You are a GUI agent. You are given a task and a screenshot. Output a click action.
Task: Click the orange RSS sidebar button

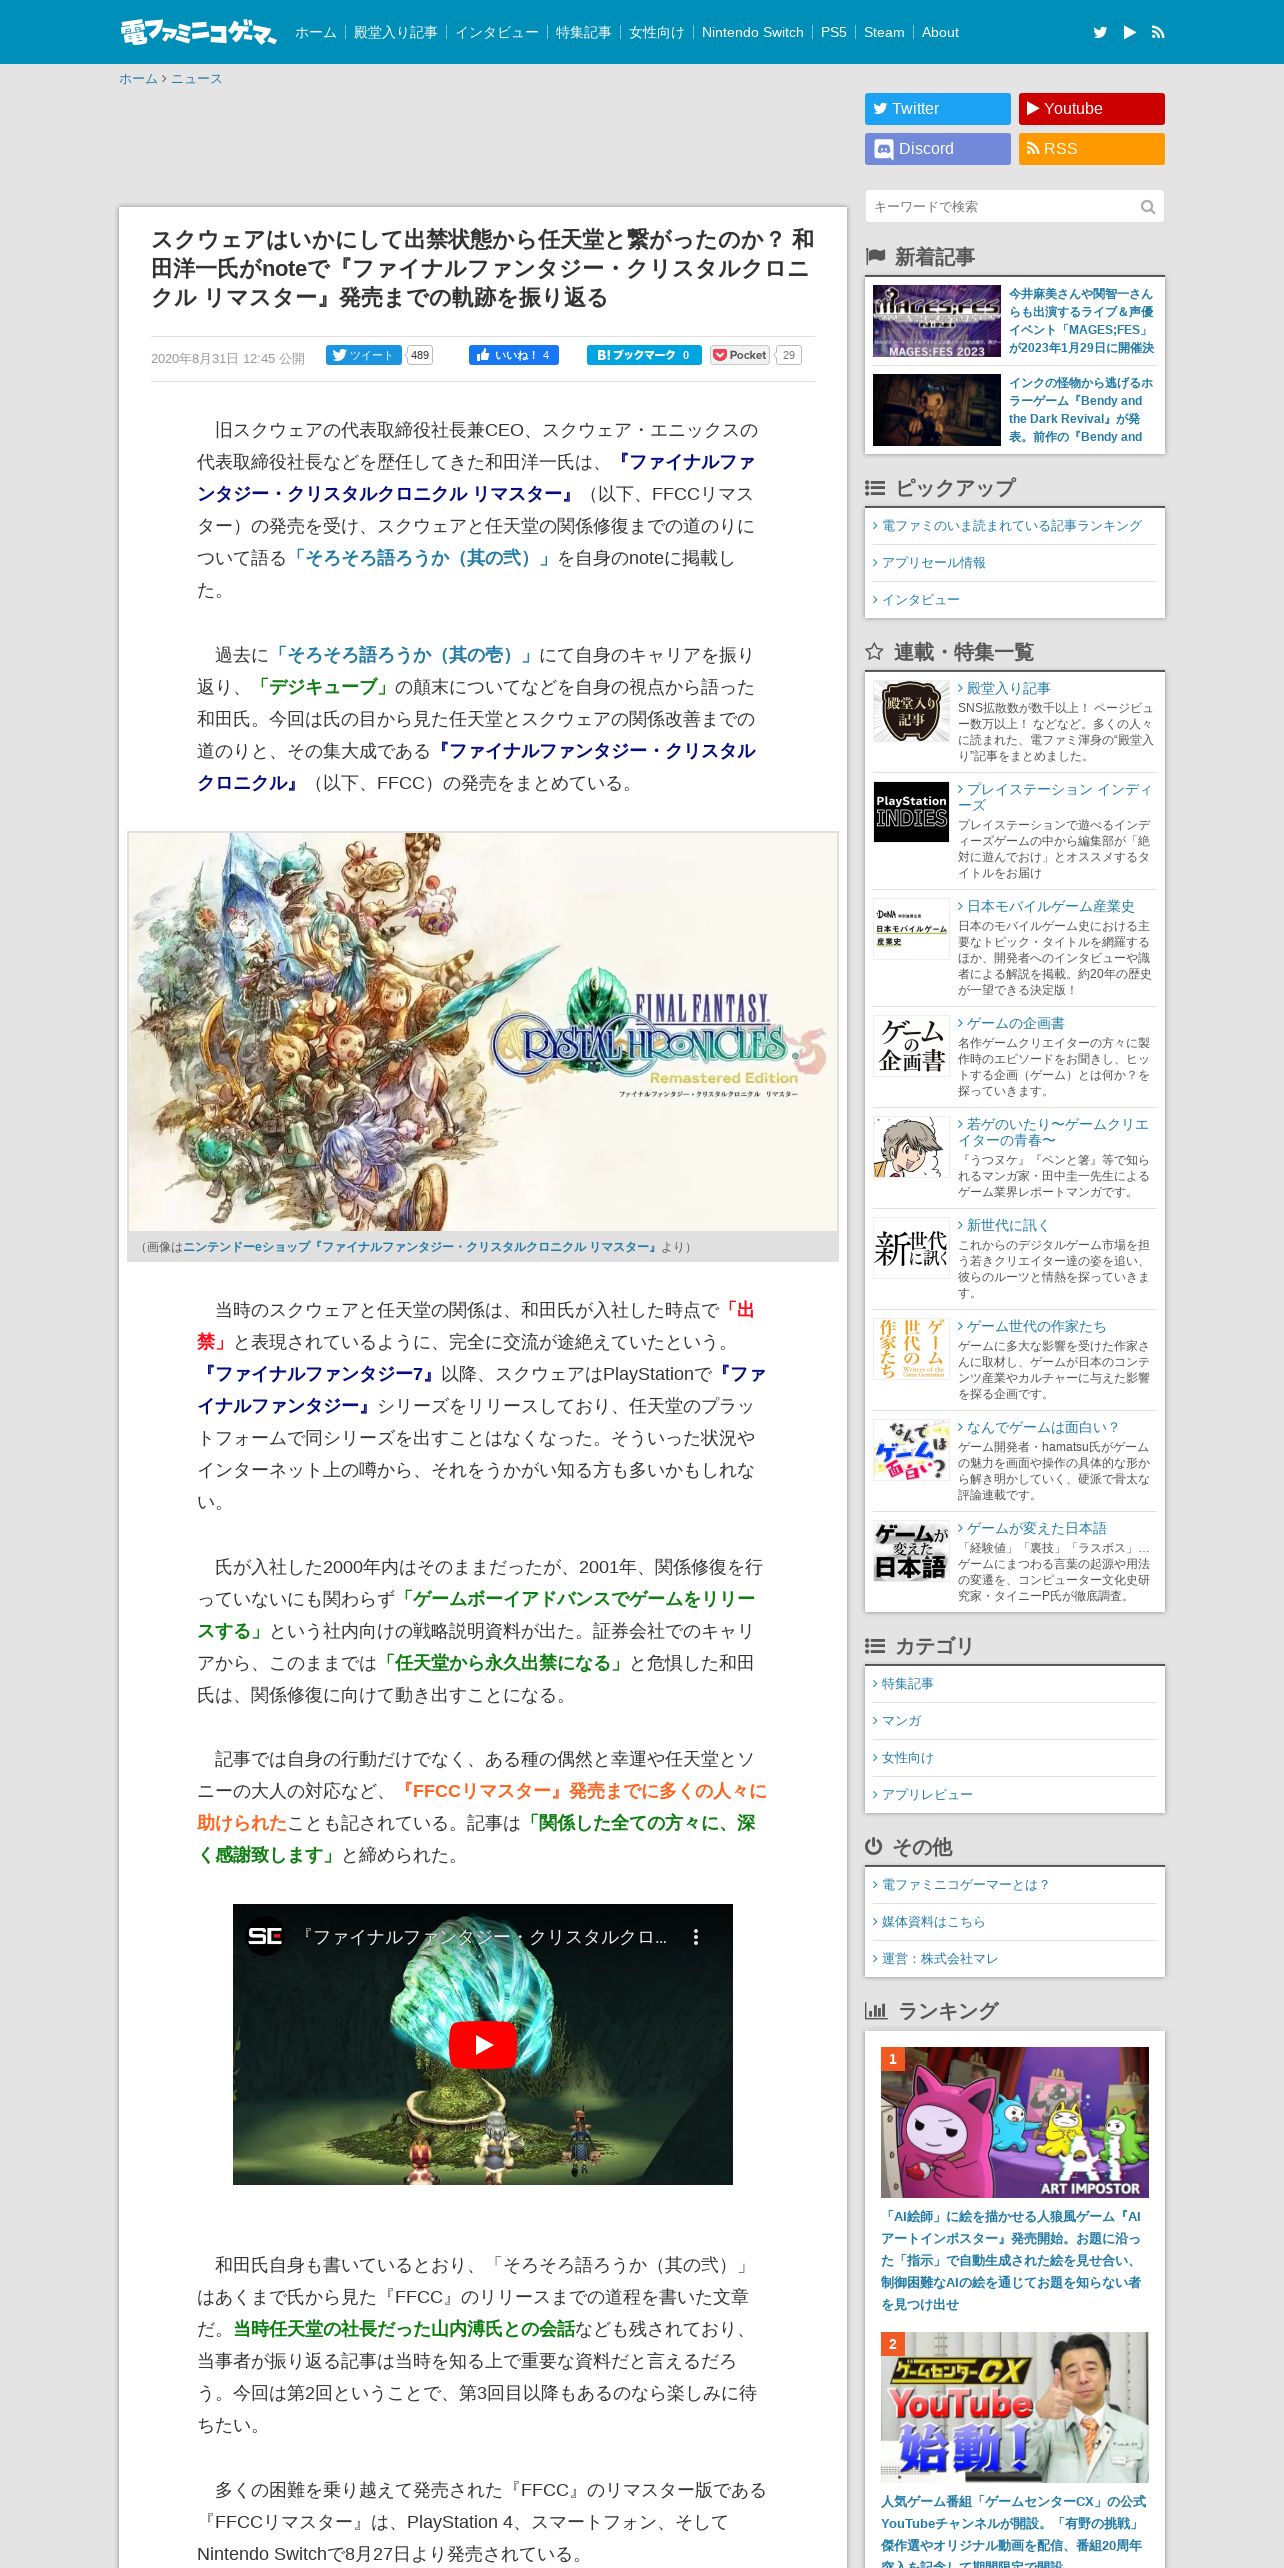(1092, 149)
